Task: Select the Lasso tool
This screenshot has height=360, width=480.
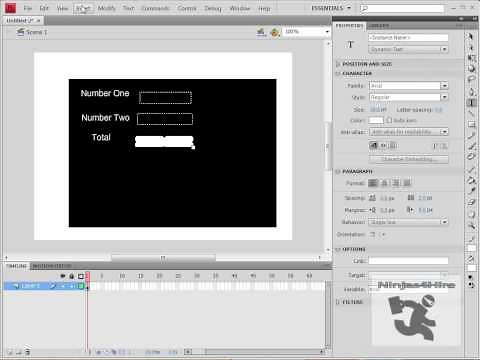Action: coord(471,79)
